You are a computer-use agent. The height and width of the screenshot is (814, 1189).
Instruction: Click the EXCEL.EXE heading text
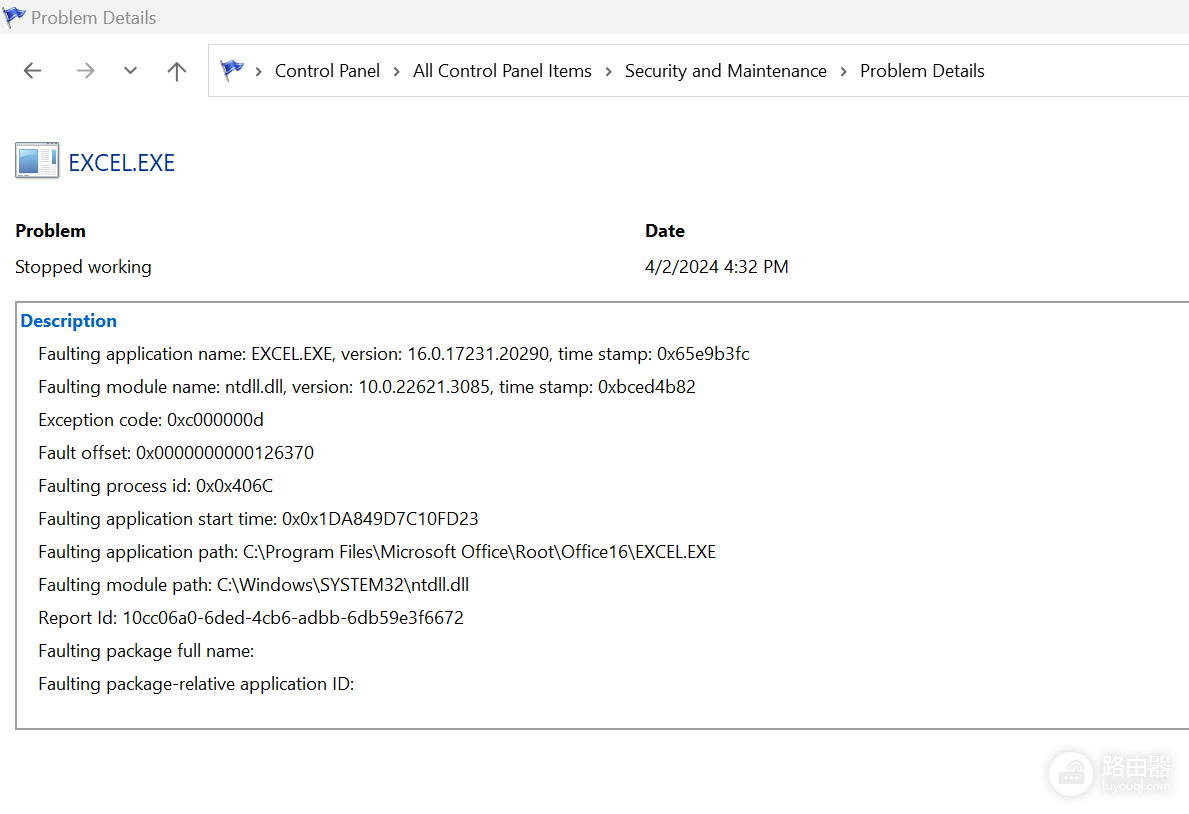[121, 162]
